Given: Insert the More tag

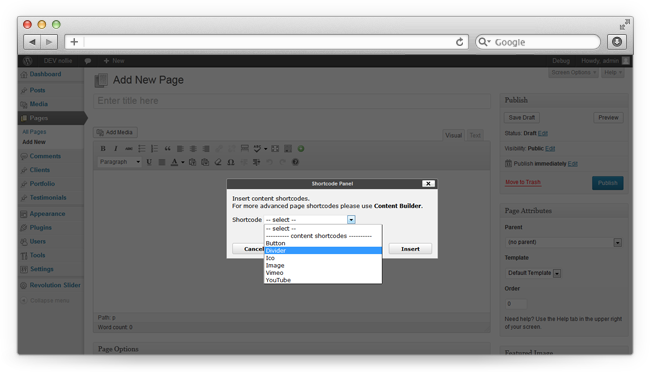Looking at the screenshot, I should pos(245,148).
